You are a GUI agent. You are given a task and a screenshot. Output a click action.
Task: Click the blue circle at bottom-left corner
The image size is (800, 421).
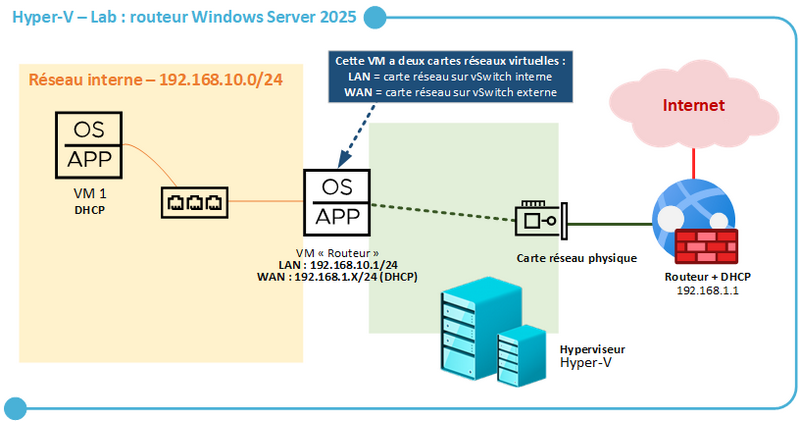[15, 409]
